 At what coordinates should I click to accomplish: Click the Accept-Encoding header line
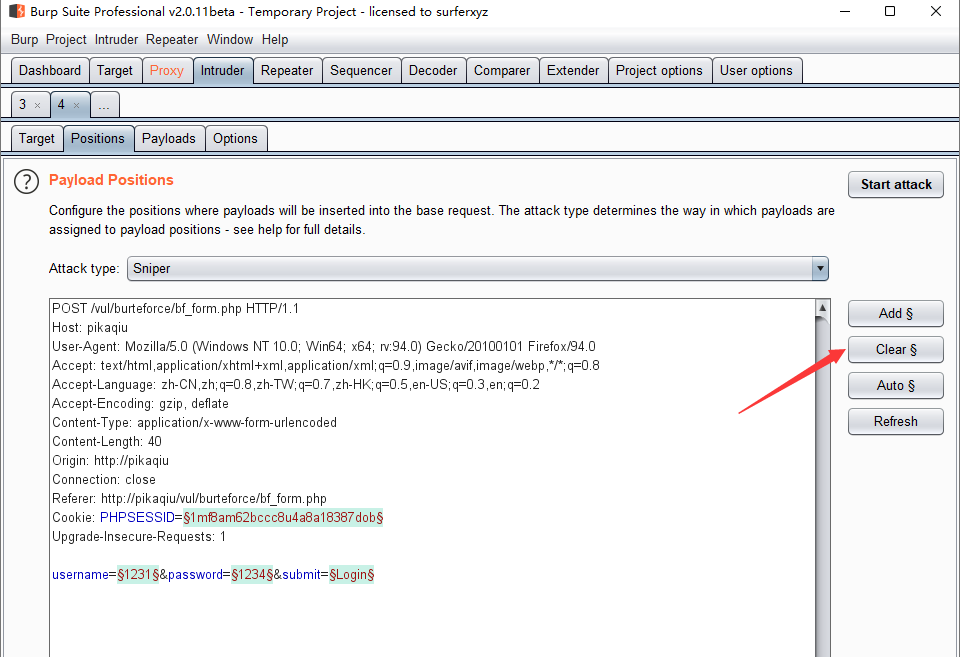(x=140, y=404)
